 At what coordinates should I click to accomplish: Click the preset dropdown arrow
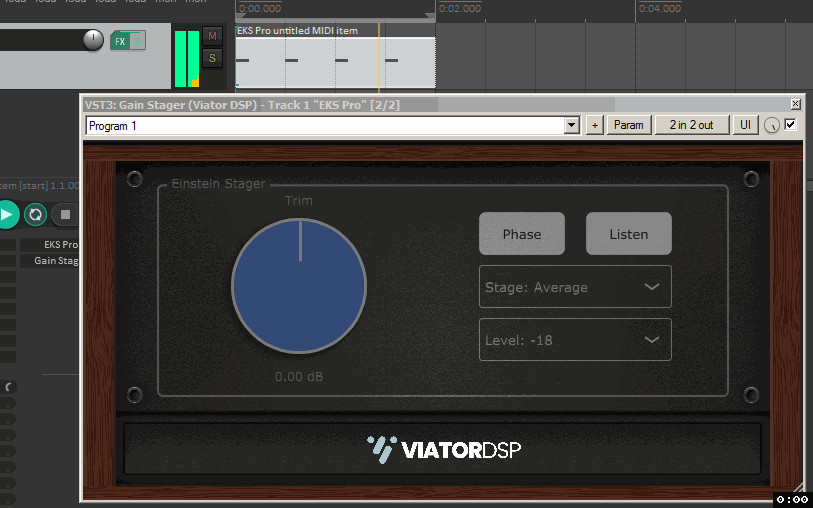pos(571,125)
